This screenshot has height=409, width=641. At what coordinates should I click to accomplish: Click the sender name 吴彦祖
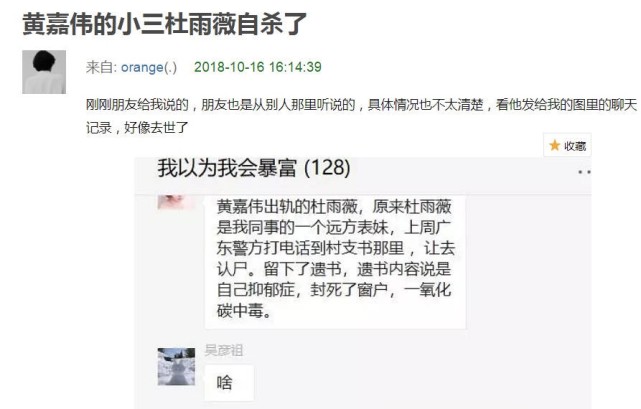[224, 351]
